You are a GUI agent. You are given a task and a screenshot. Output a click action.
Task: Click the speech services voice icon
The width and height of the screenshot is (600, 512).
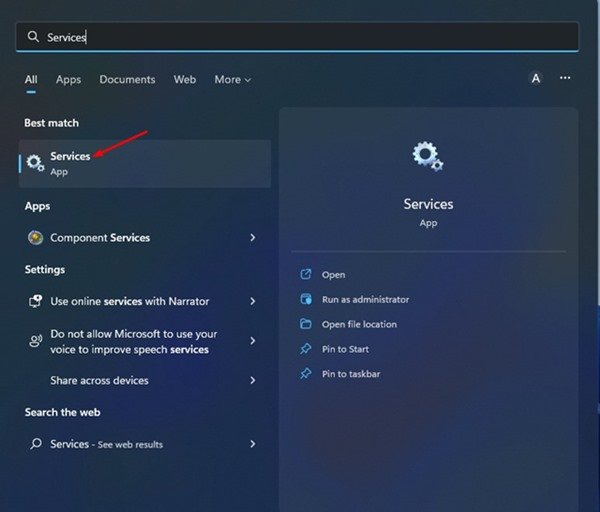click(x=36, y=341)
